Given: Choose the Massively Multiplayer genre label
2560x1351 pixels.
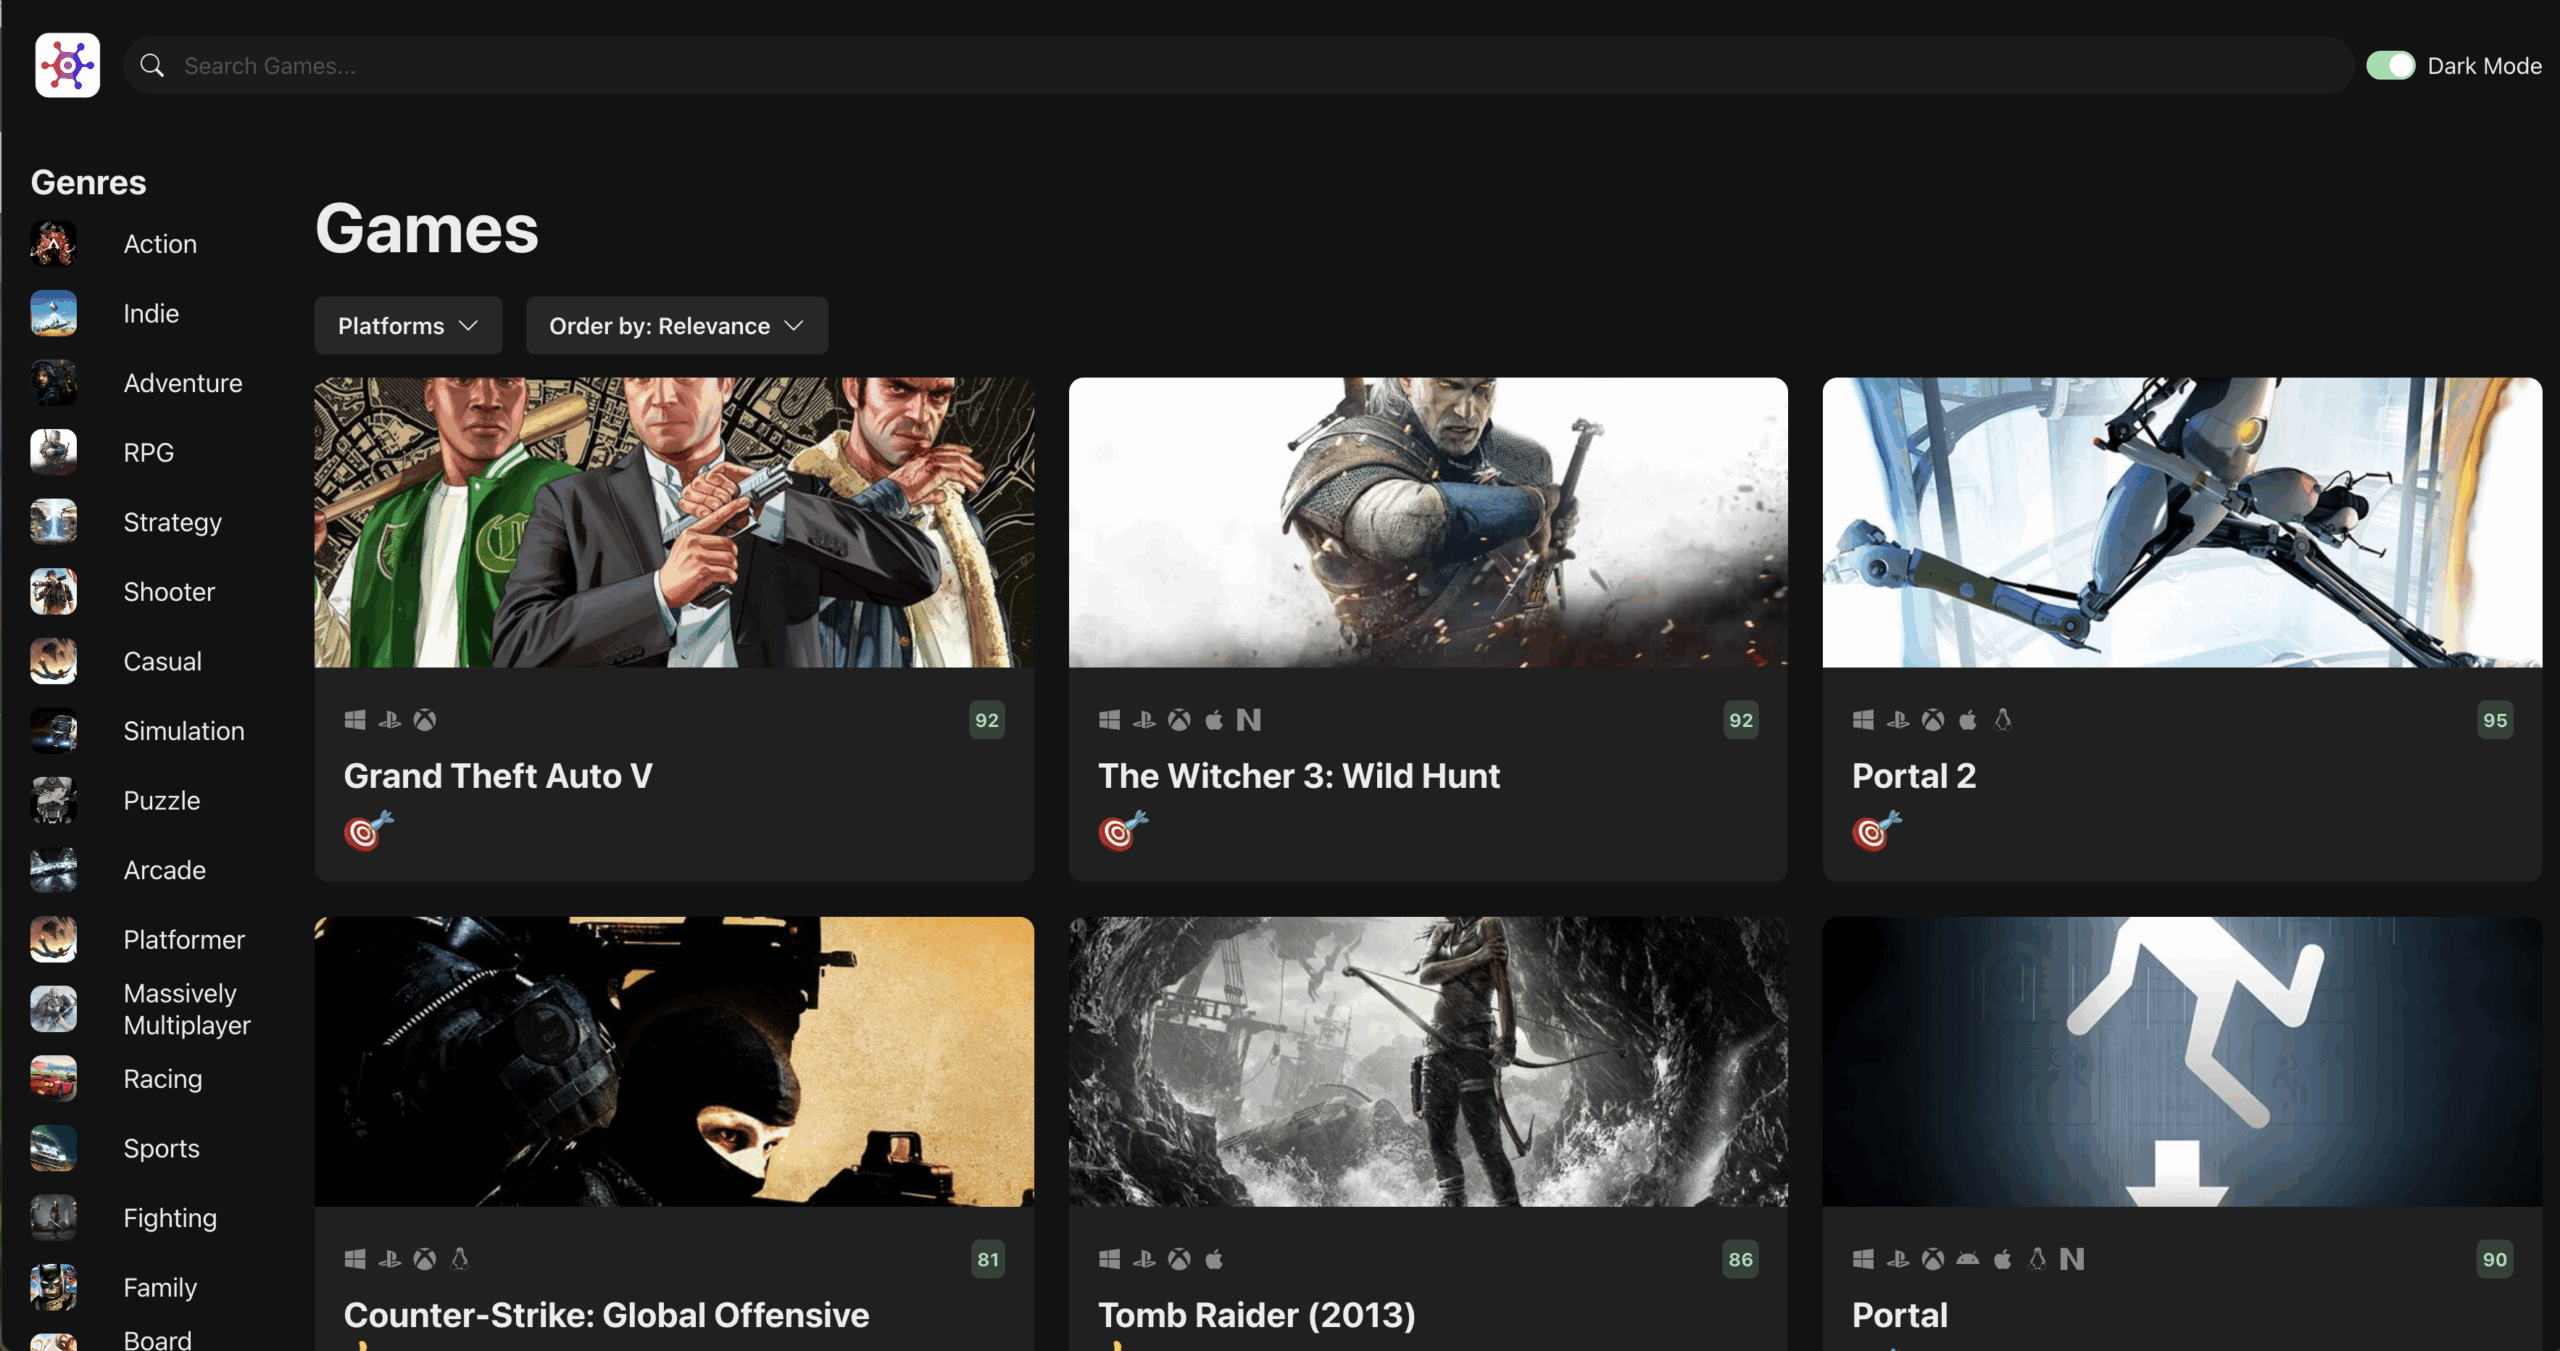Looking at the screenshot, I should [187, 1009].
